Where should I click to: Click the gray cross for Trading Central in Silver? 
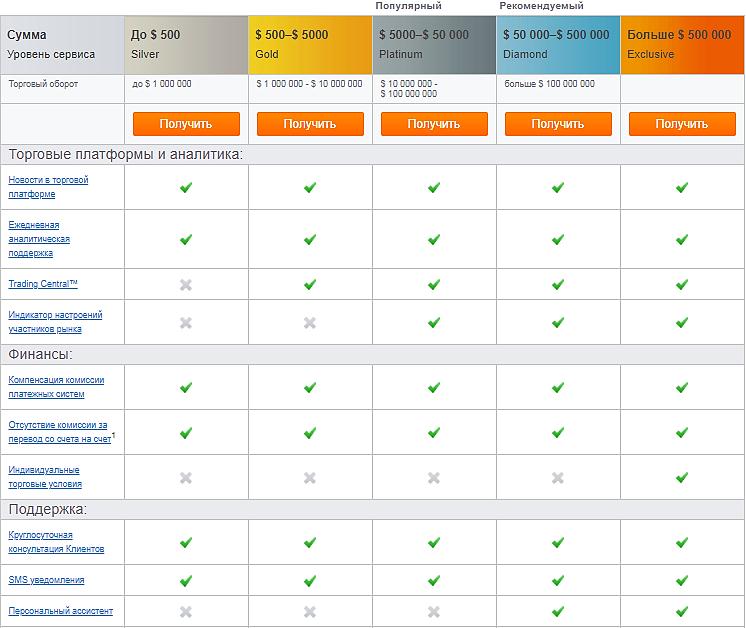point(186,285)
